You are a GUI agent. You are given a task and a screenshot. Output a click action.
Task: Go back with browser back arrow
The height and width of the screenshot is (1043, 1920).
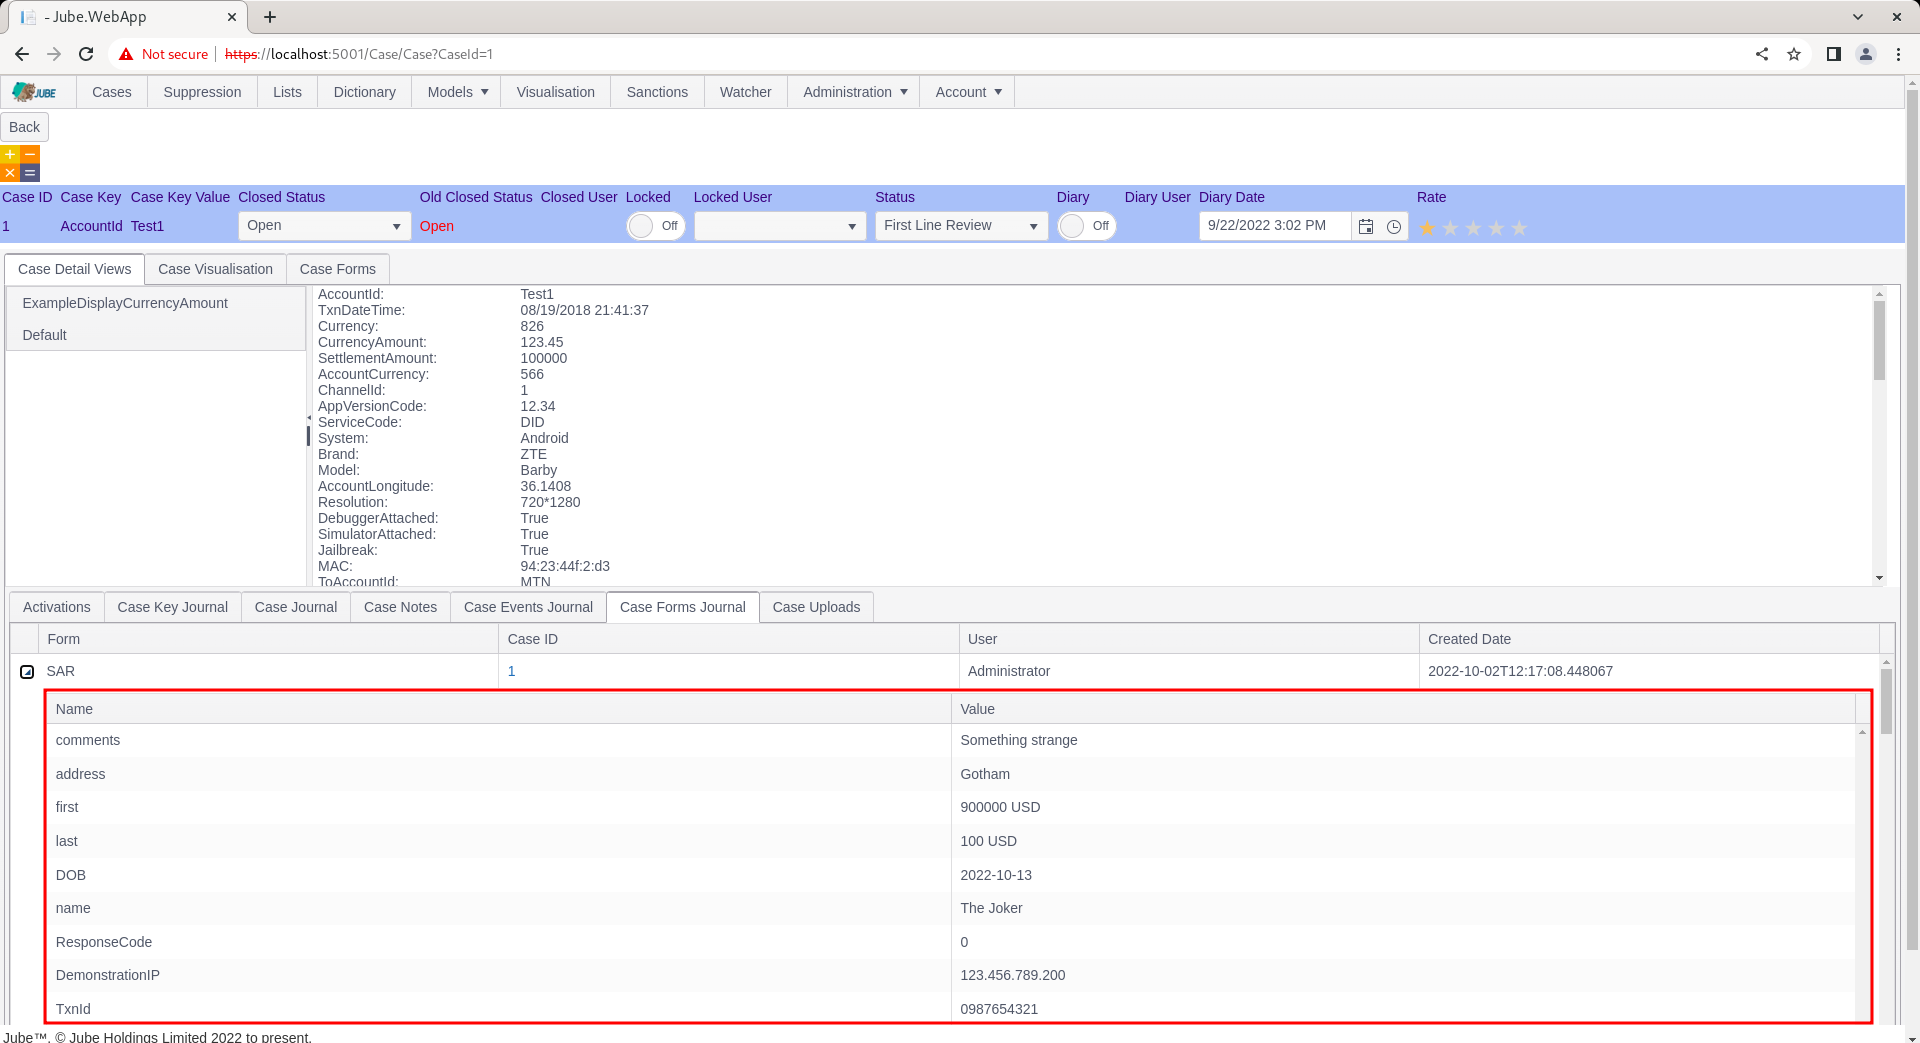(x=22, y=54)
